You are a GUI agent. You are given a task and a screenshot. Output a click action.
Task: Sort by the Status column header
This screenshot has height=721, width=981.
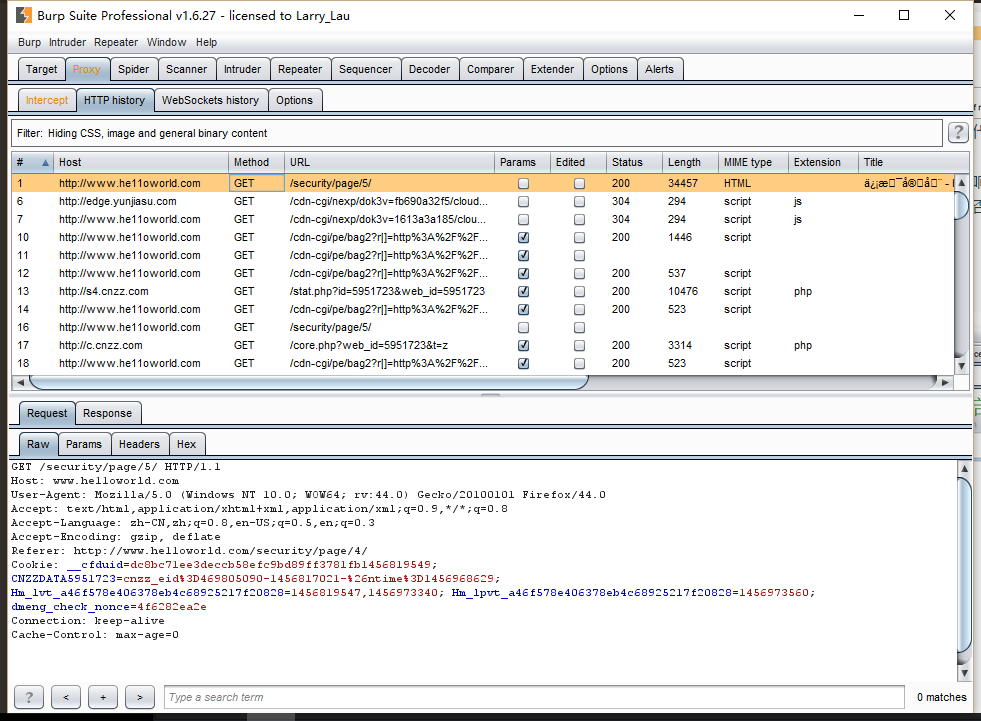(x=634, y=162)
